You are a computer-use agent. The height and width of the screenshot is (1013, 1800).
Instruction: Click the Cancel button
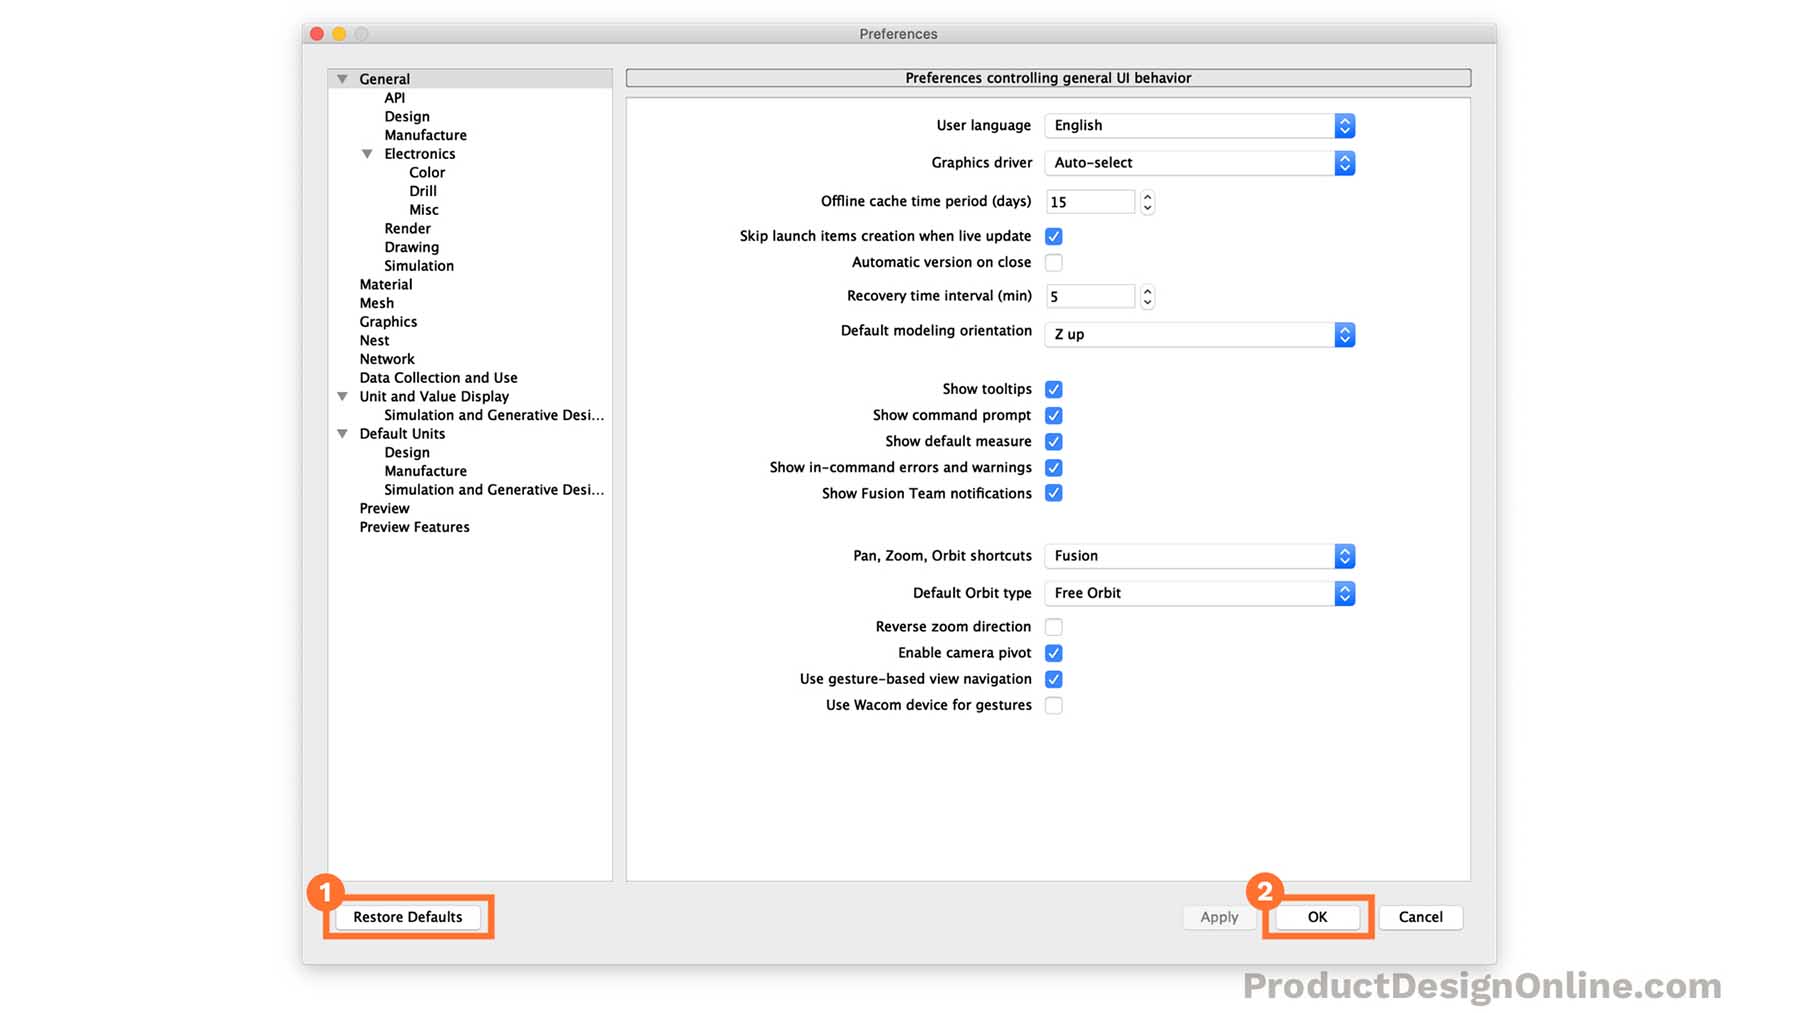[1420, 917]
